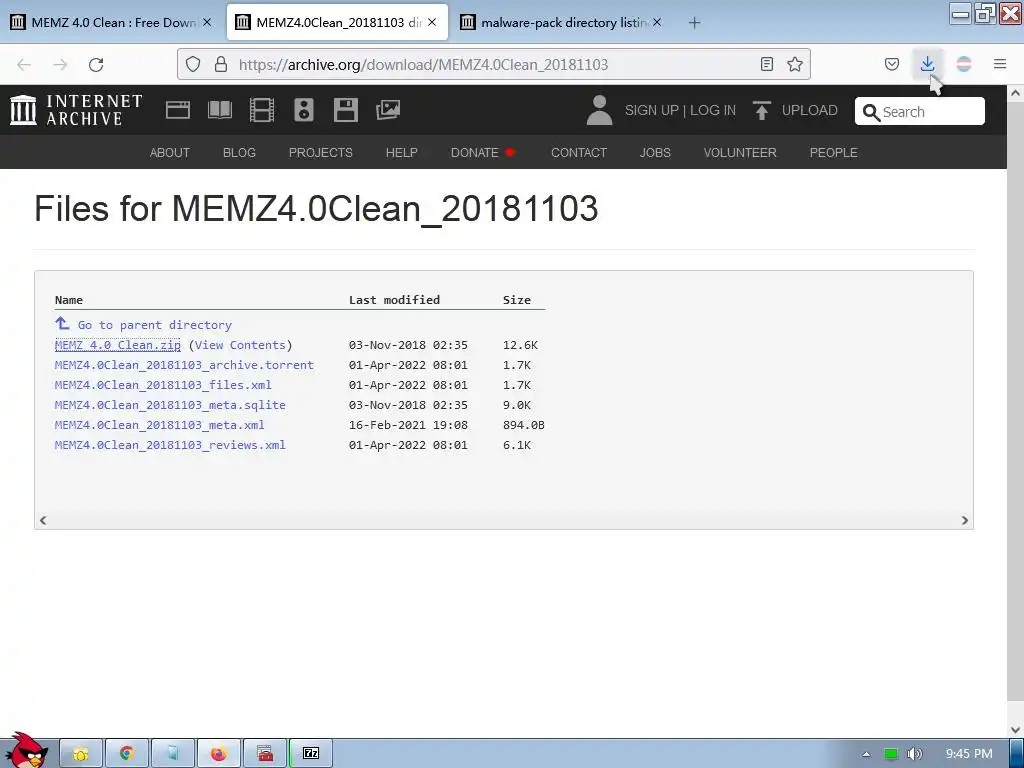Click the tracking protection shield icon
This screenshot has width=1024, height=768.
tap(193, 64)
